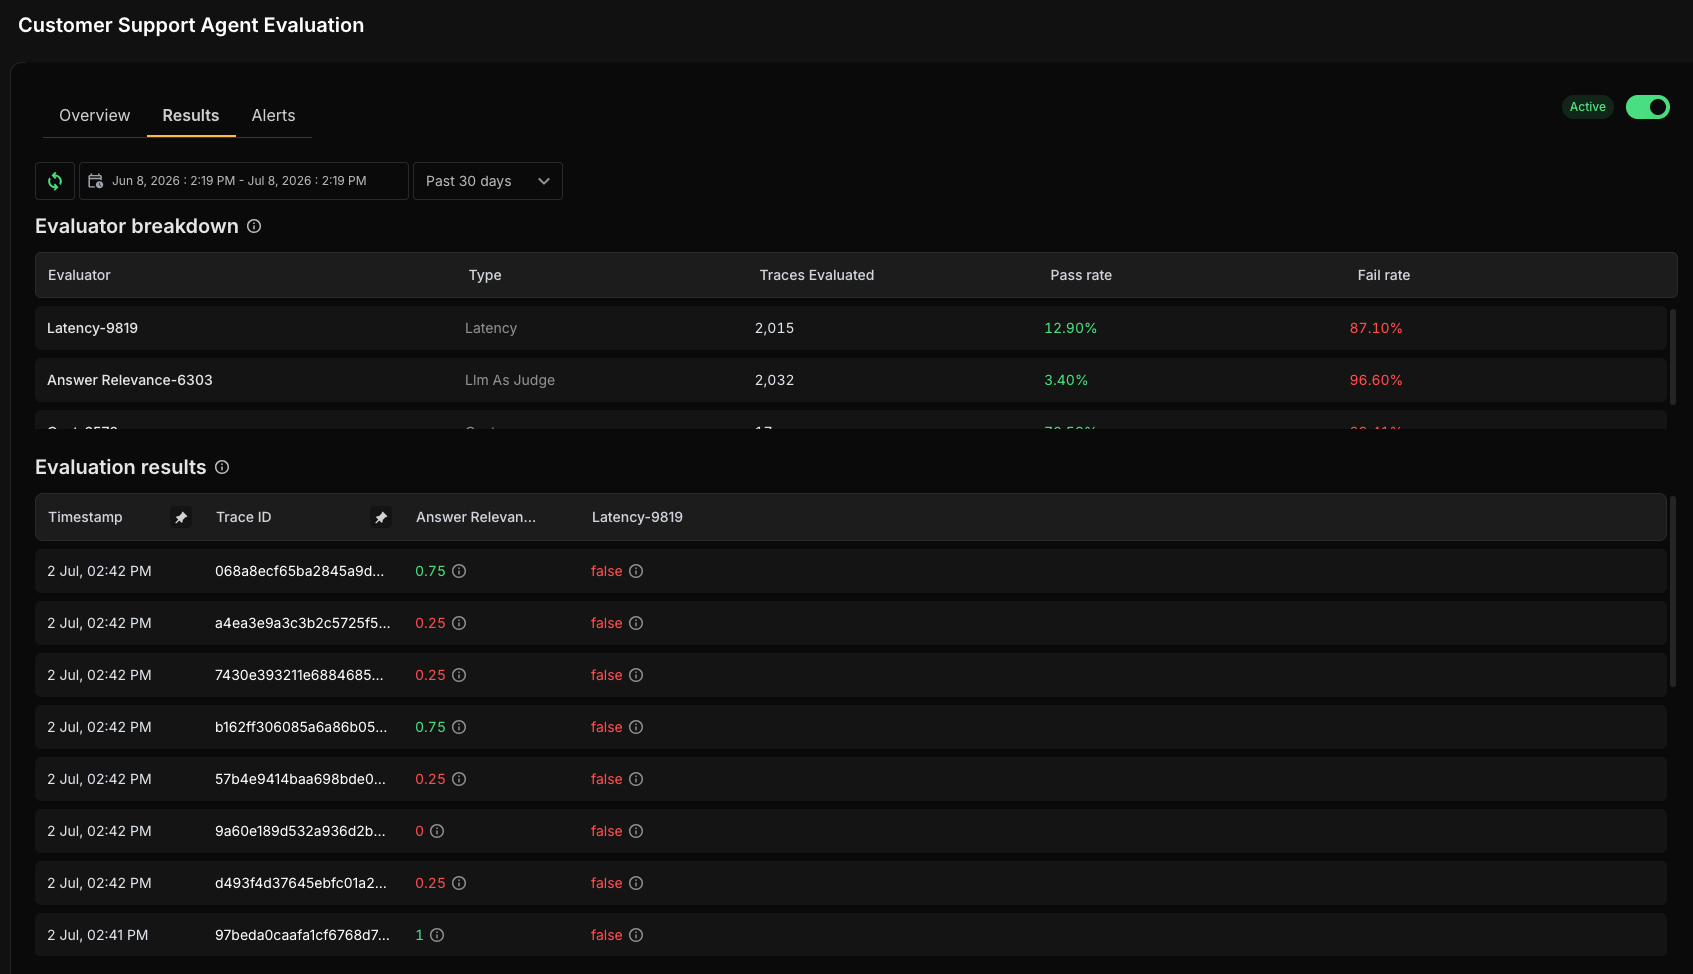1693x974 pixels.
Task: Open score info for trace b162ff306085a6a86b05
Action: pos(459,727)
